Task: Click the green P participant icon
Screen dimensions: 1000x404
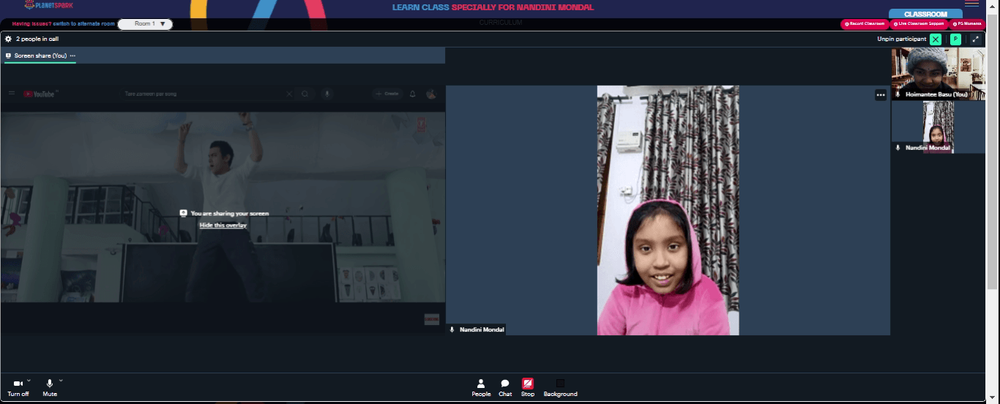Action: pyautogui.click(x=955, y=39)
